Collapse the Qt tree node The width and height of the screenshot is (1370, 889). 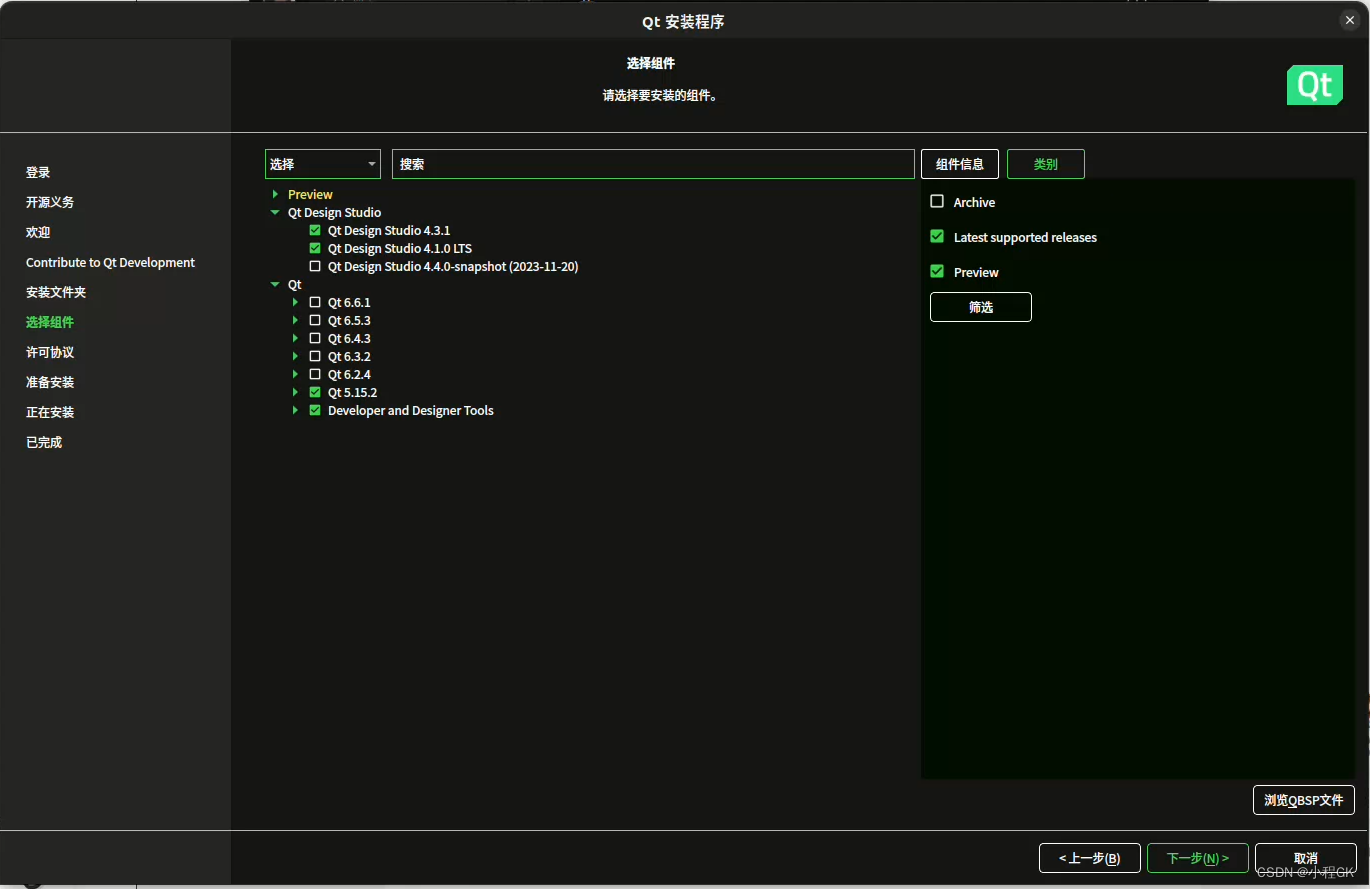click(275, 284)
